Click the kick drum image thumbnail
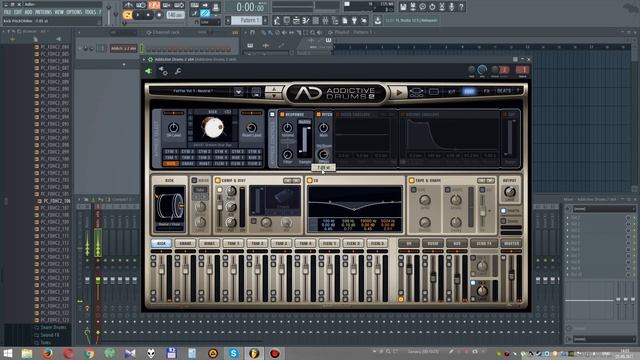 213,128
